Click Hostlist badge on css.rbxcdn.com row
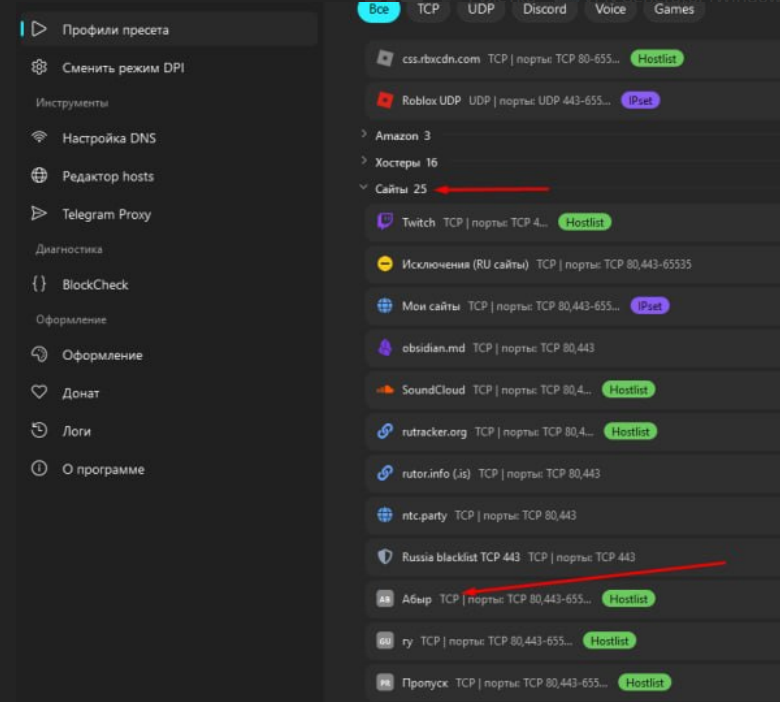780x702 pixels. click(x=657, y=59)
